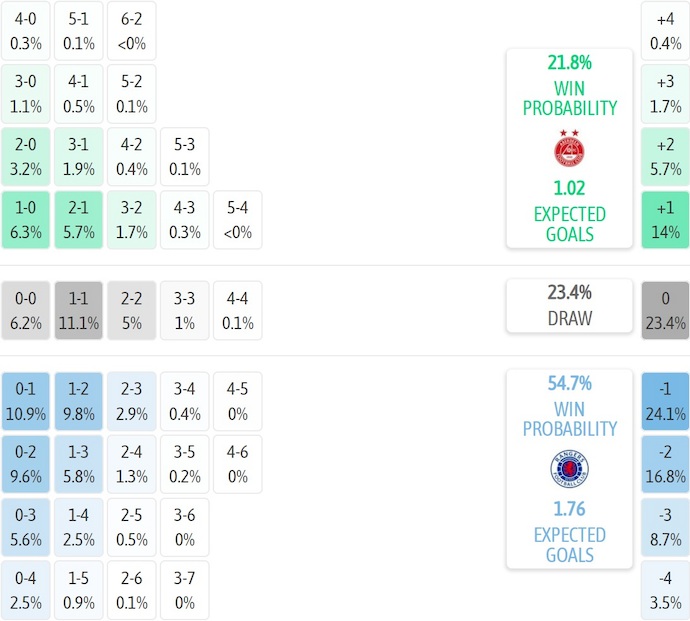Click the 21.8% win probability text
Viewport: 690px width, 621px height.
tap(569, 63)
